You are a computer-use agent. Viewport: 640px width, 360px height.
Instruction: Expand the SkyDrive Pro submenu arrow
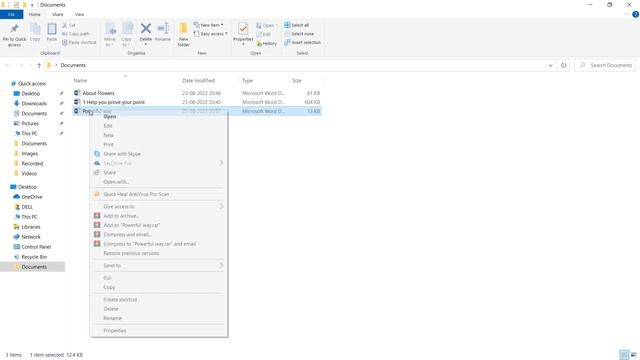click(221, 163)
